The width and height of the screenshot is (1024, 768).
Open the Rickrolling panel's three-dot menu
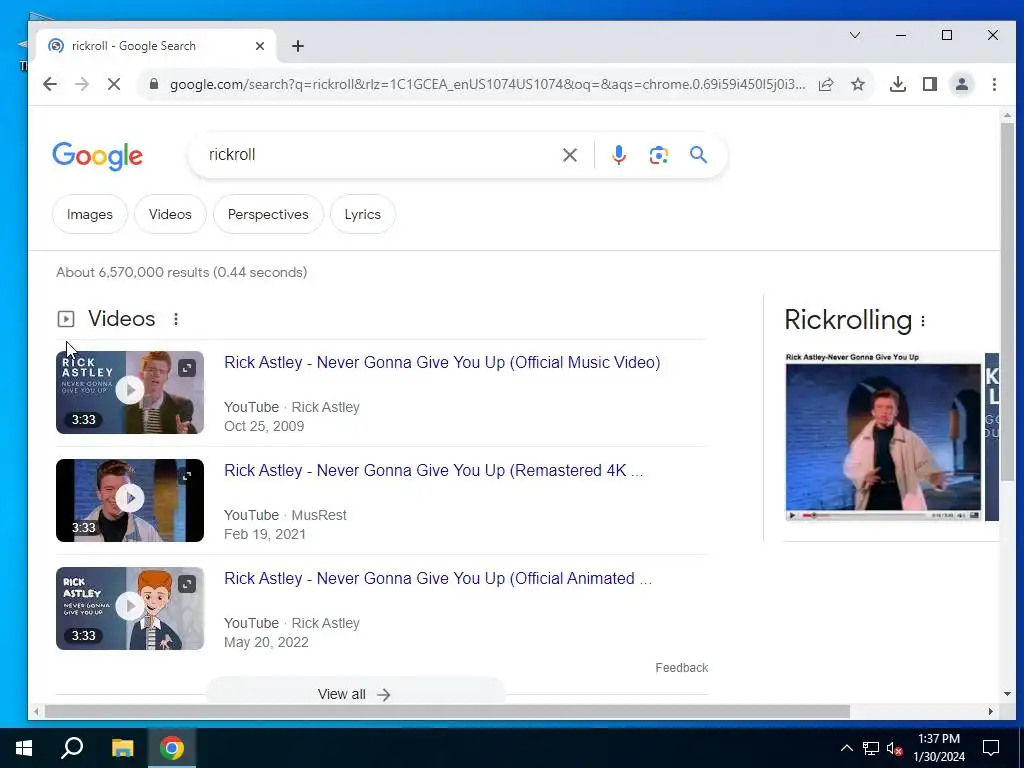pos(923,321)
